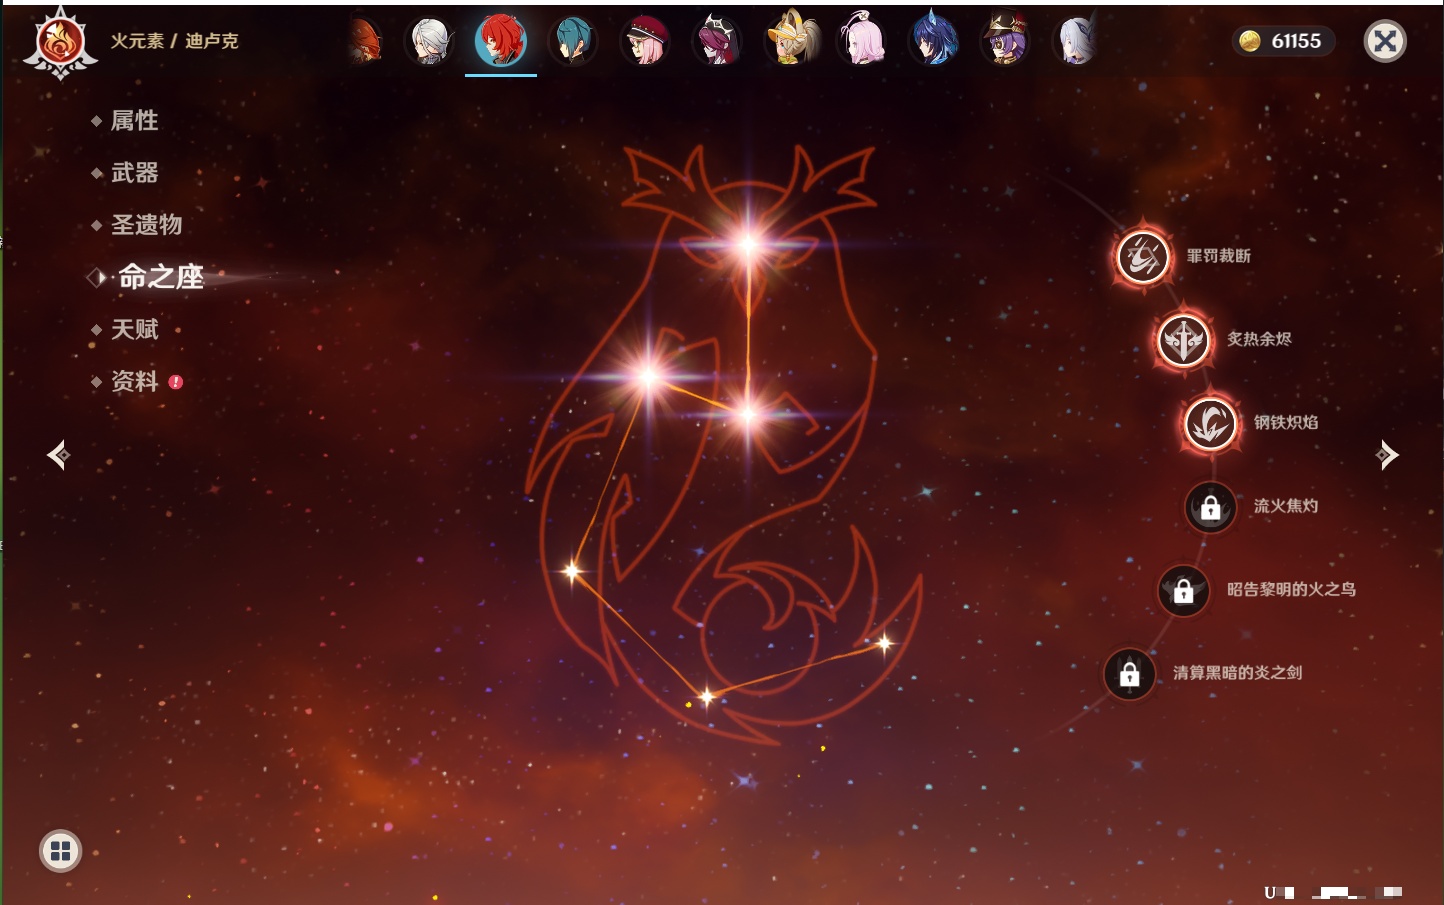This screenshot has height=905, width=1444.
Task: Select the light pink long-haired avatar
Action: (x=862, y=41)
